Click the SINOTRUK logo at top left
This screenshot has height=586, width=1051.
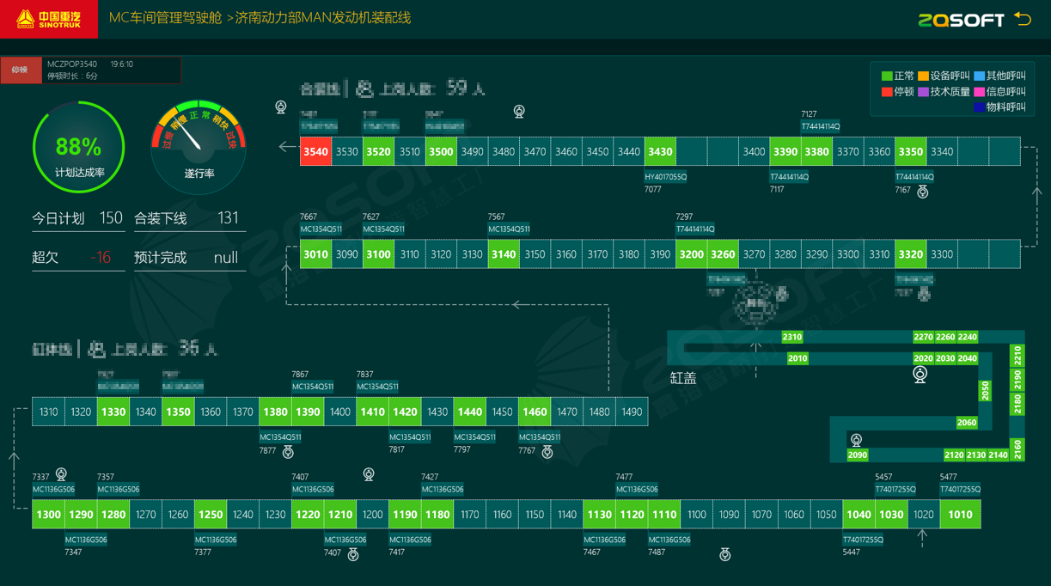tap(49, 18)
